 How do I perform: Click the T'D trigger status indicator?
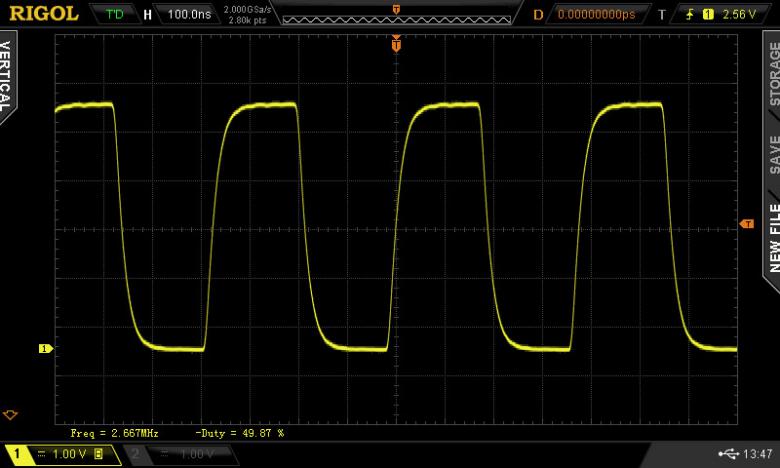pos(113,15)
